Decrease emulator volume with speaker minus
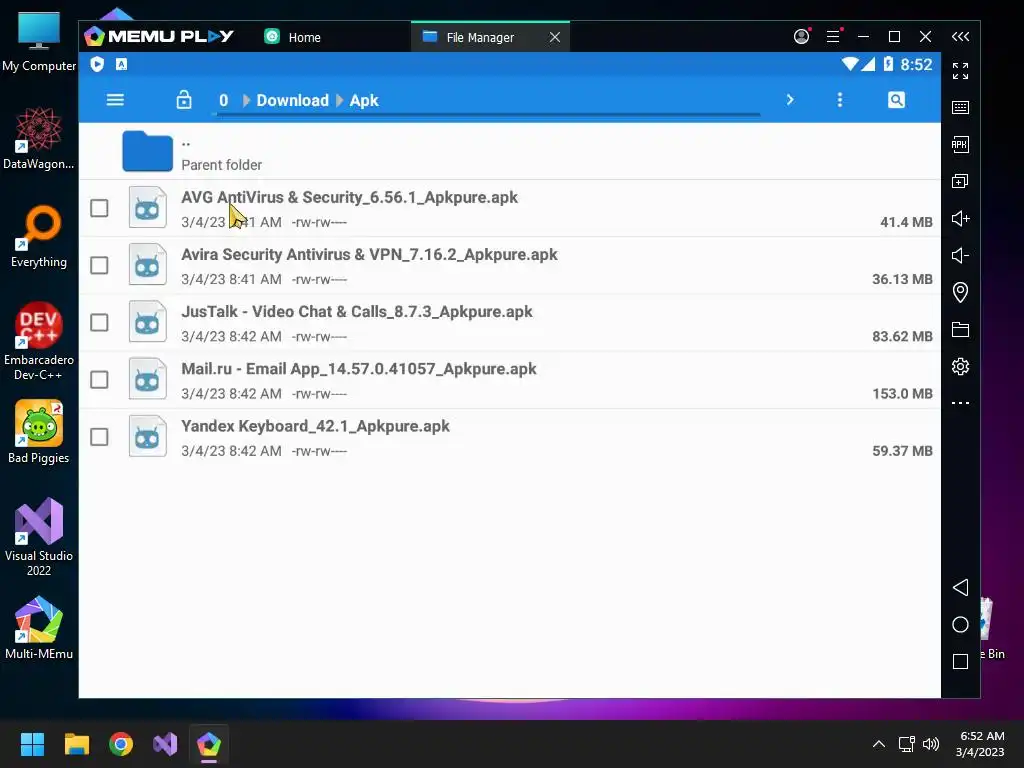The width and height of the screenshot is (1024, 768). [x=960, y=255]
